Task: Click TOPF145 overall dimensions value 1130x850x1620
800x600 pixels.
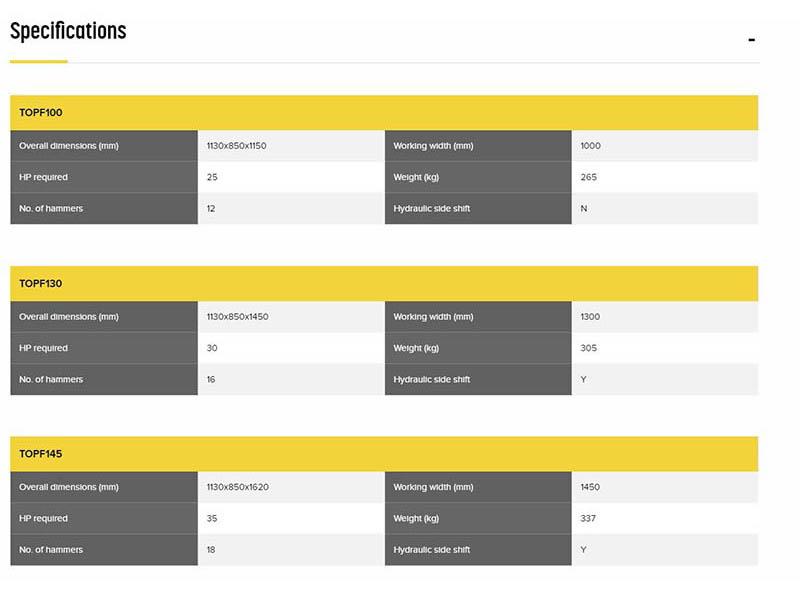Action: pyautogui.click(x=237, y=487)
